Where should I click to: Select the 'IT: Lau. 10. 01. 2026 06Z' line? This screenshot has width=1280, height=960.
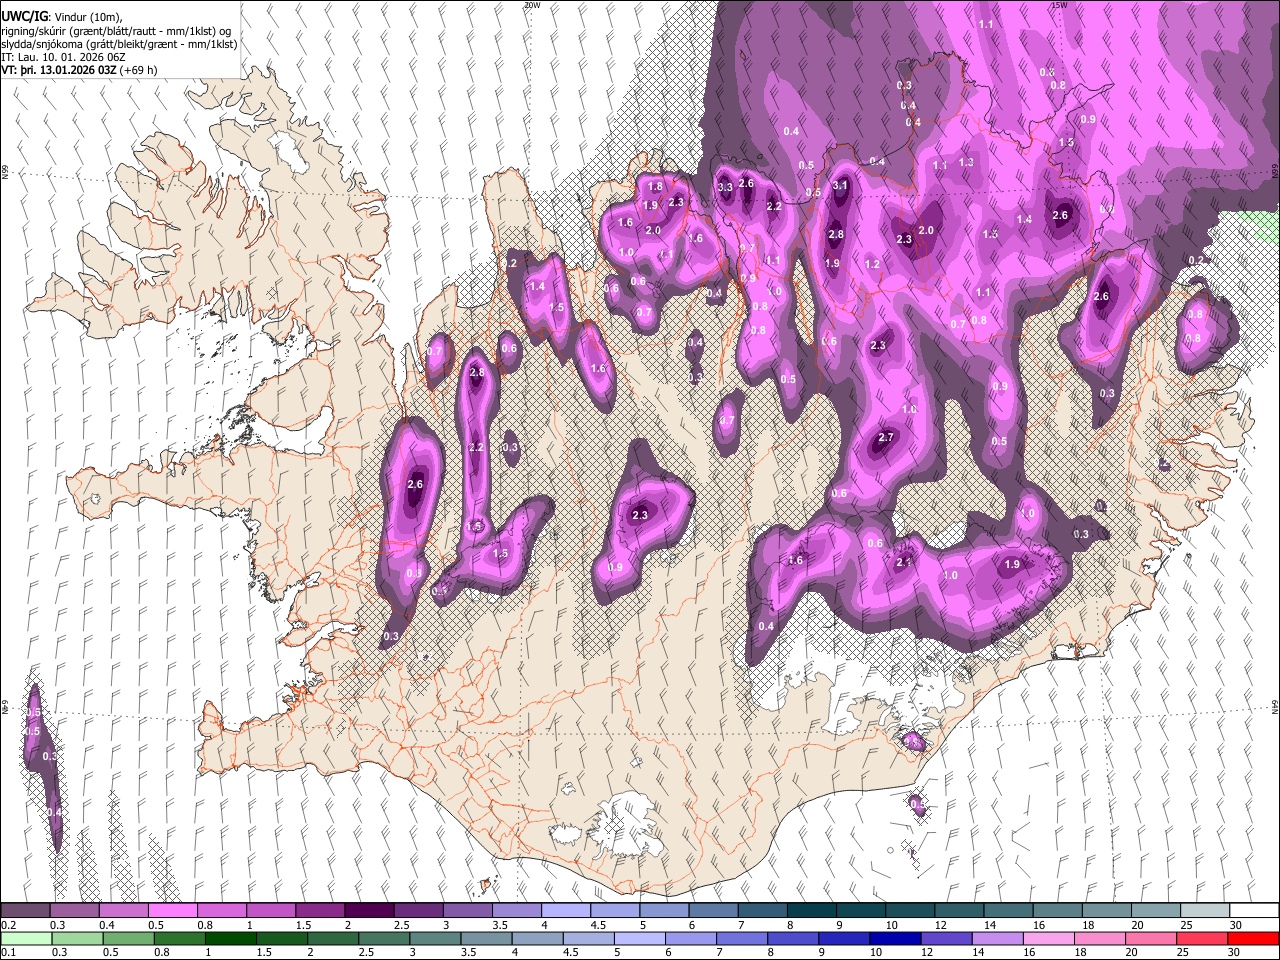pos(62,58)
